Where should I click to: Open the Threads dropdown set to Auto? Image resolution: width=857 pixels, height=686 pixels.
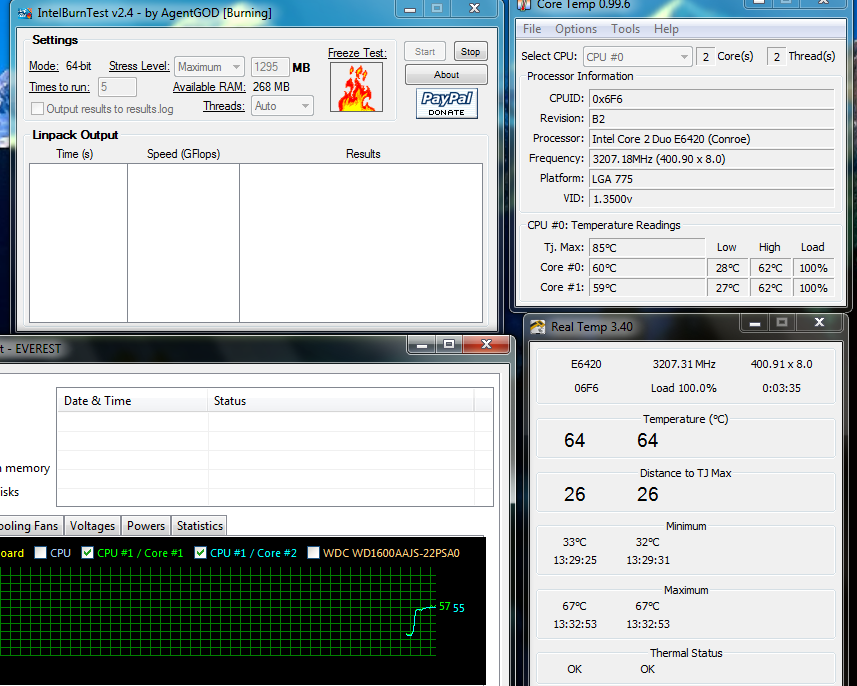coord(283,106)
